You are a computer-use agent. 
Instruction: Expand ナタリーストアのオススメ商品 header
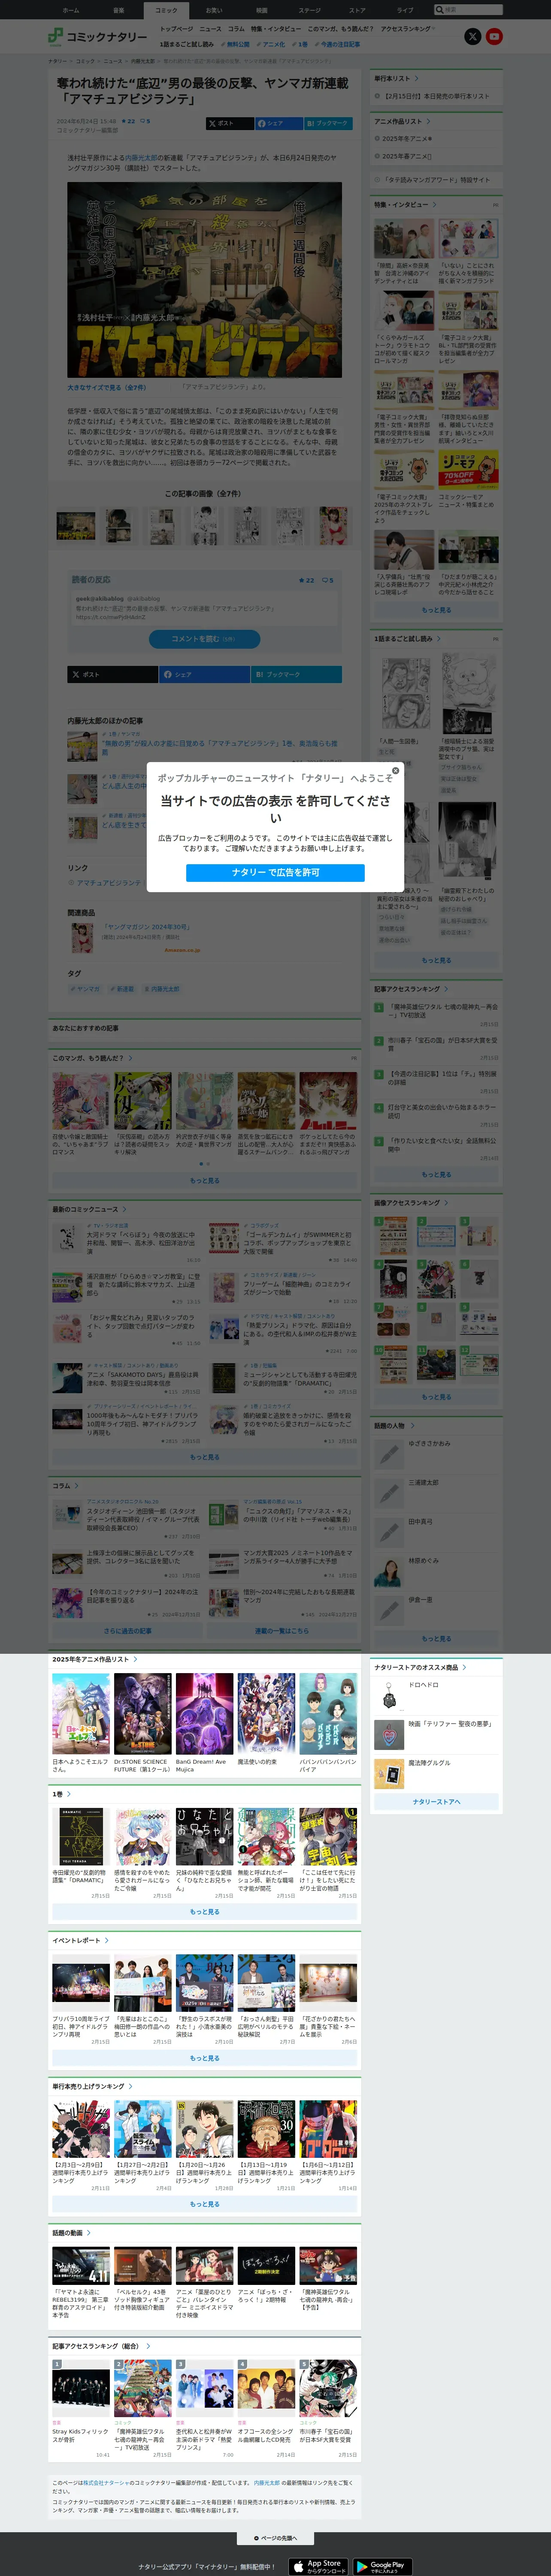[x=420, y=1668]
